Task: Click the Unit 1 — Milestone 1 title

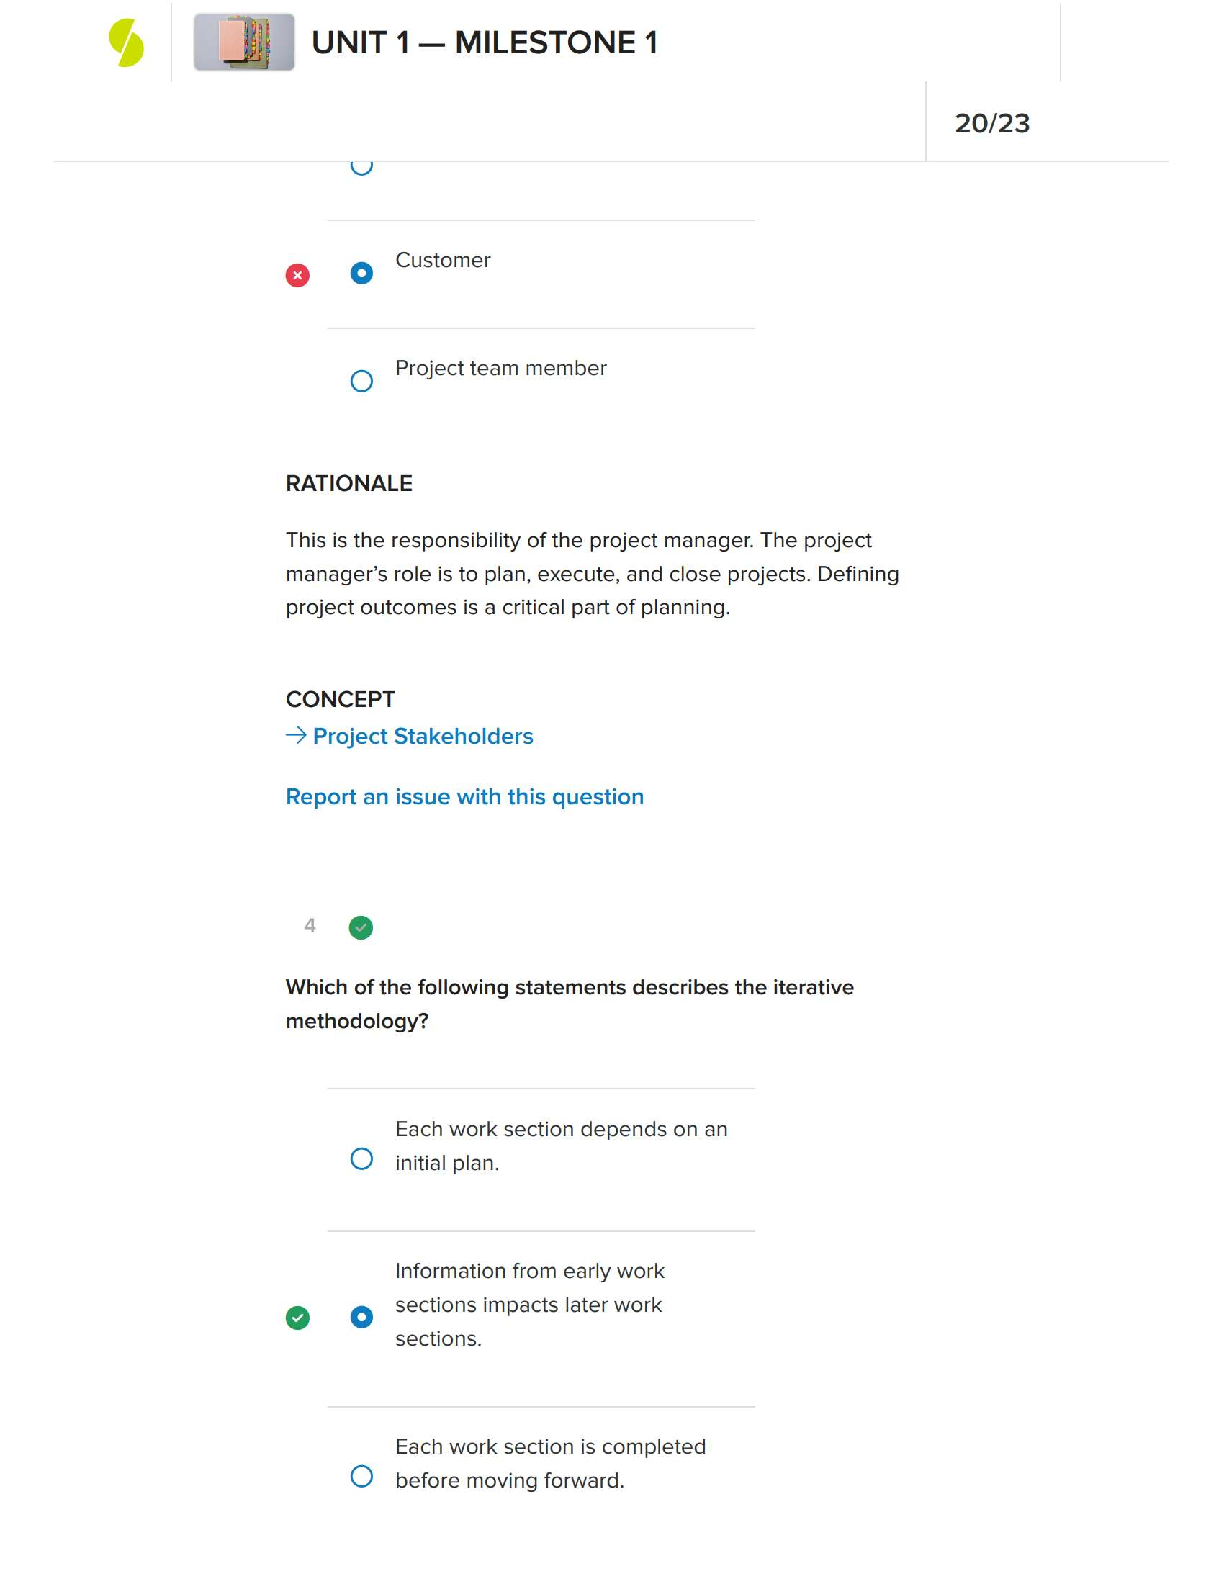Action: (485, 43)
